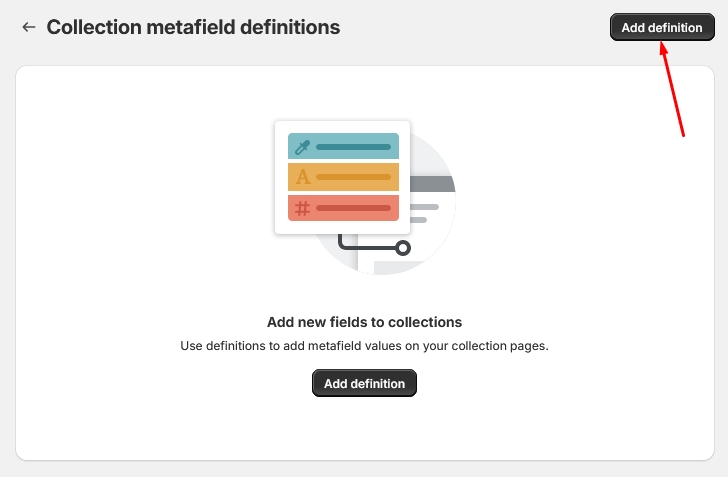Click the back arrow beside the page title

tap(29, 28)
